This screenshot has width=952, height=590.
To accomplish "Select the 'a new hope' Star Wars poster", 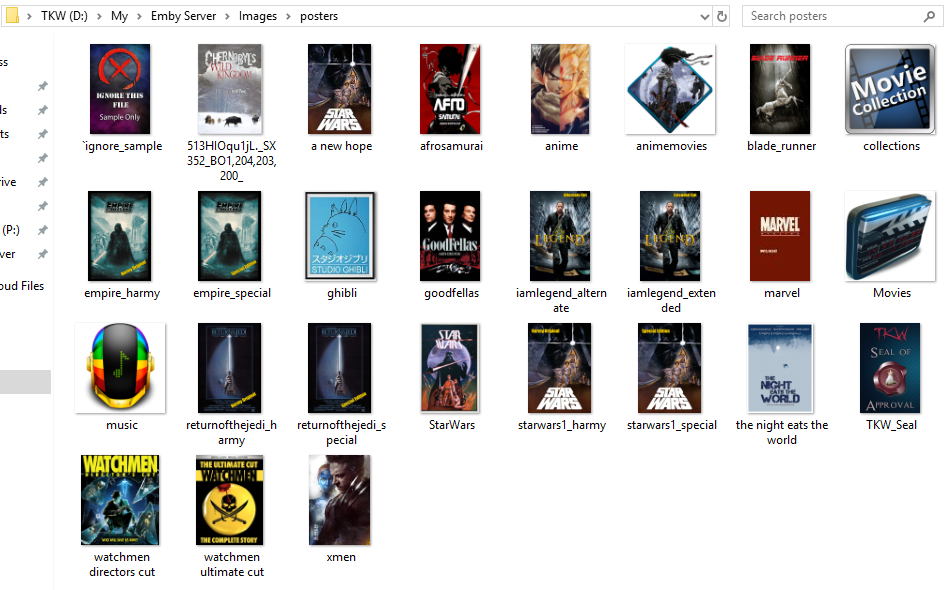I will coord(340,89).
